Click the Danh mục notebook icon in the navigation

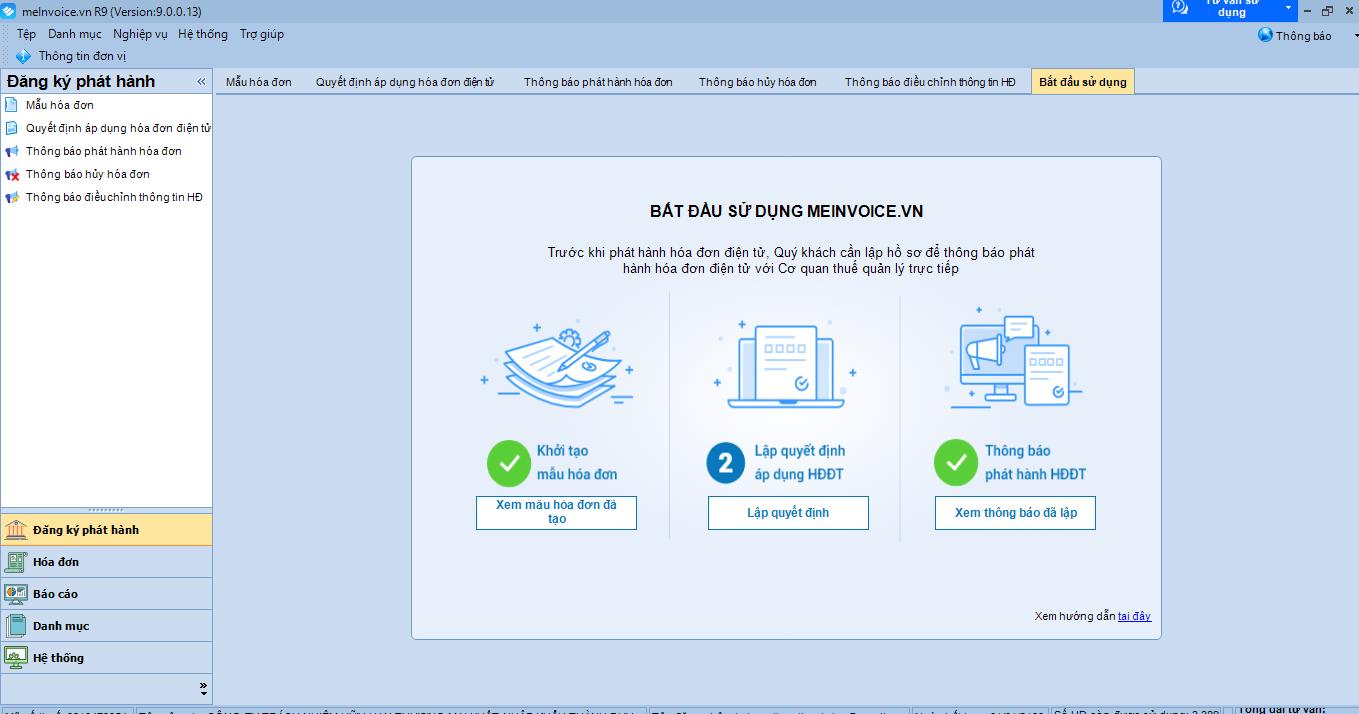(x=16, y=626)
